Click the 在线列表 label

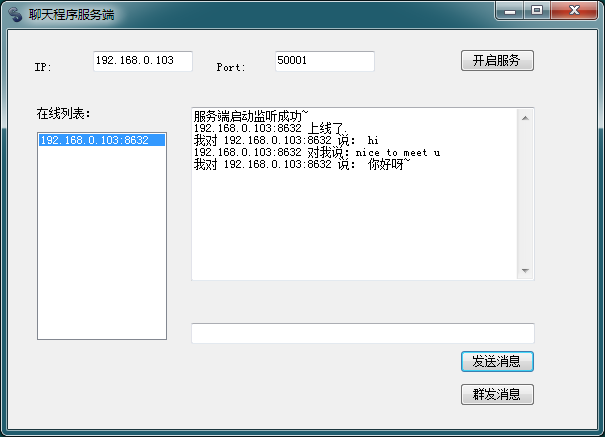[x=64, y=114]
